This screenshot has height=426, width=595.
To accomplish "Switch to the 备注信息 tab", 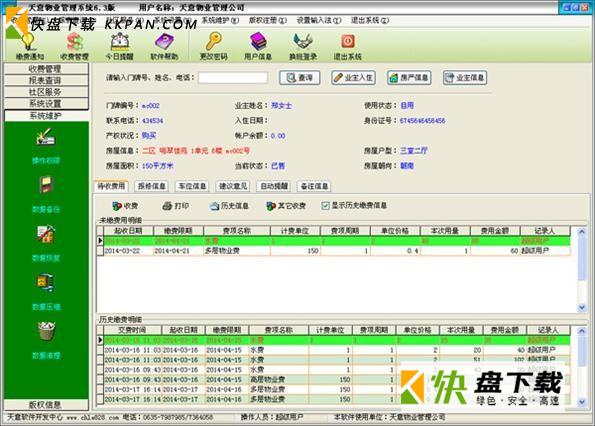I will click(x=314, y=186).
